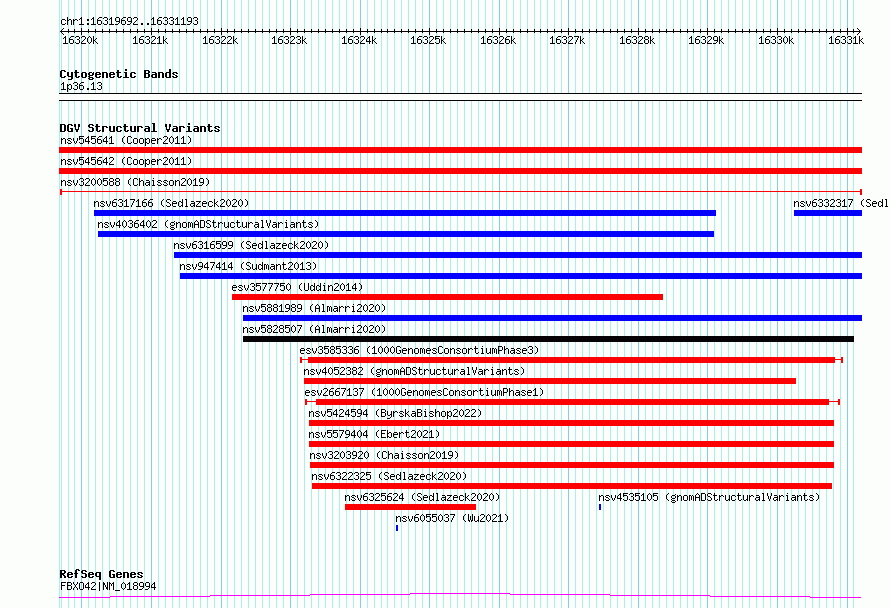Select the nsv545642 (Cooper2011) variant label

click(126, 161)
